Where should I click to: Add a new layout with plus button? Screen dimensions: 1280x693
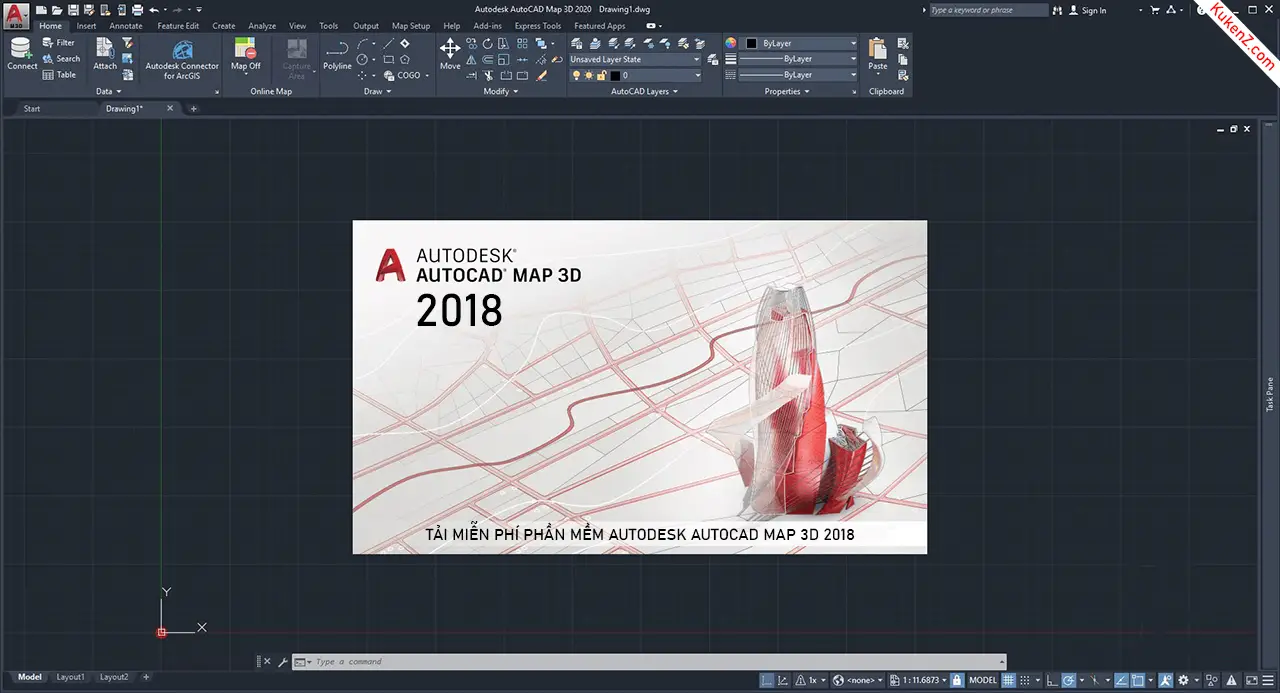point(146,677)
